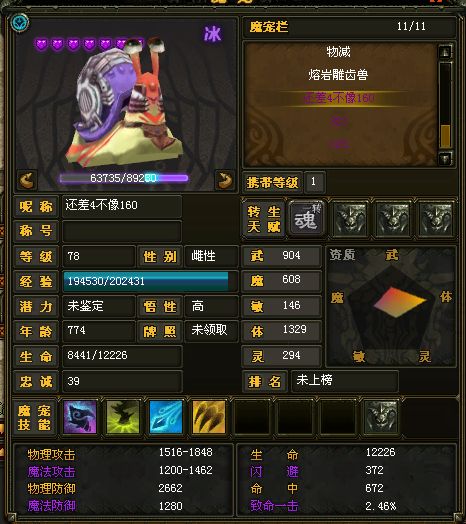This screenshot has width=466, height=524.
Task: Click the purple eye pet skill icon
Action: [x=80, y=417]
